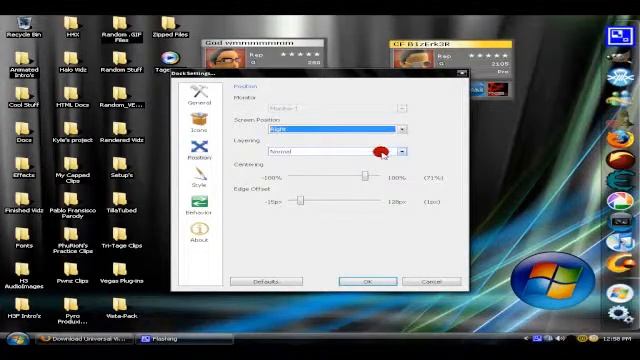Select the HTML Docs folder
Viewport: 640px width, 360px height.
tap(73, 97)
